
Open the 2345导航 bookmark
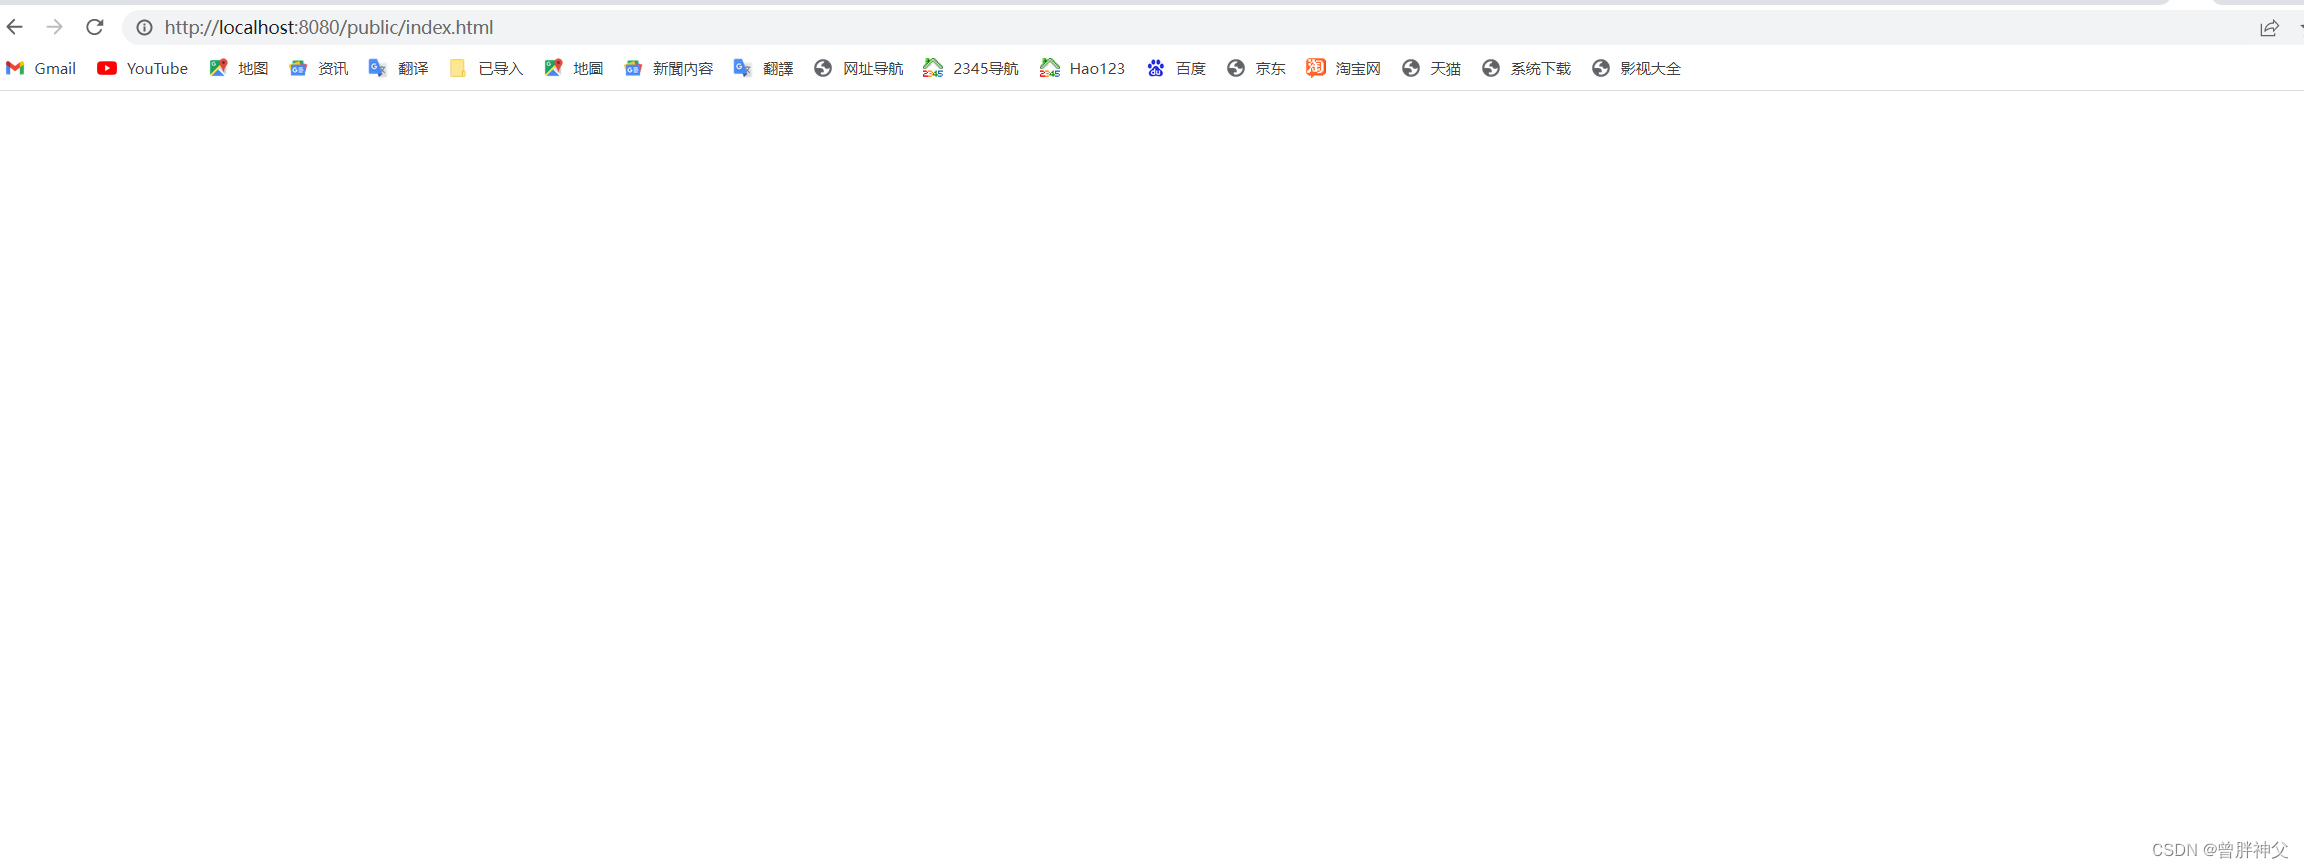click(x=971, y=68)
